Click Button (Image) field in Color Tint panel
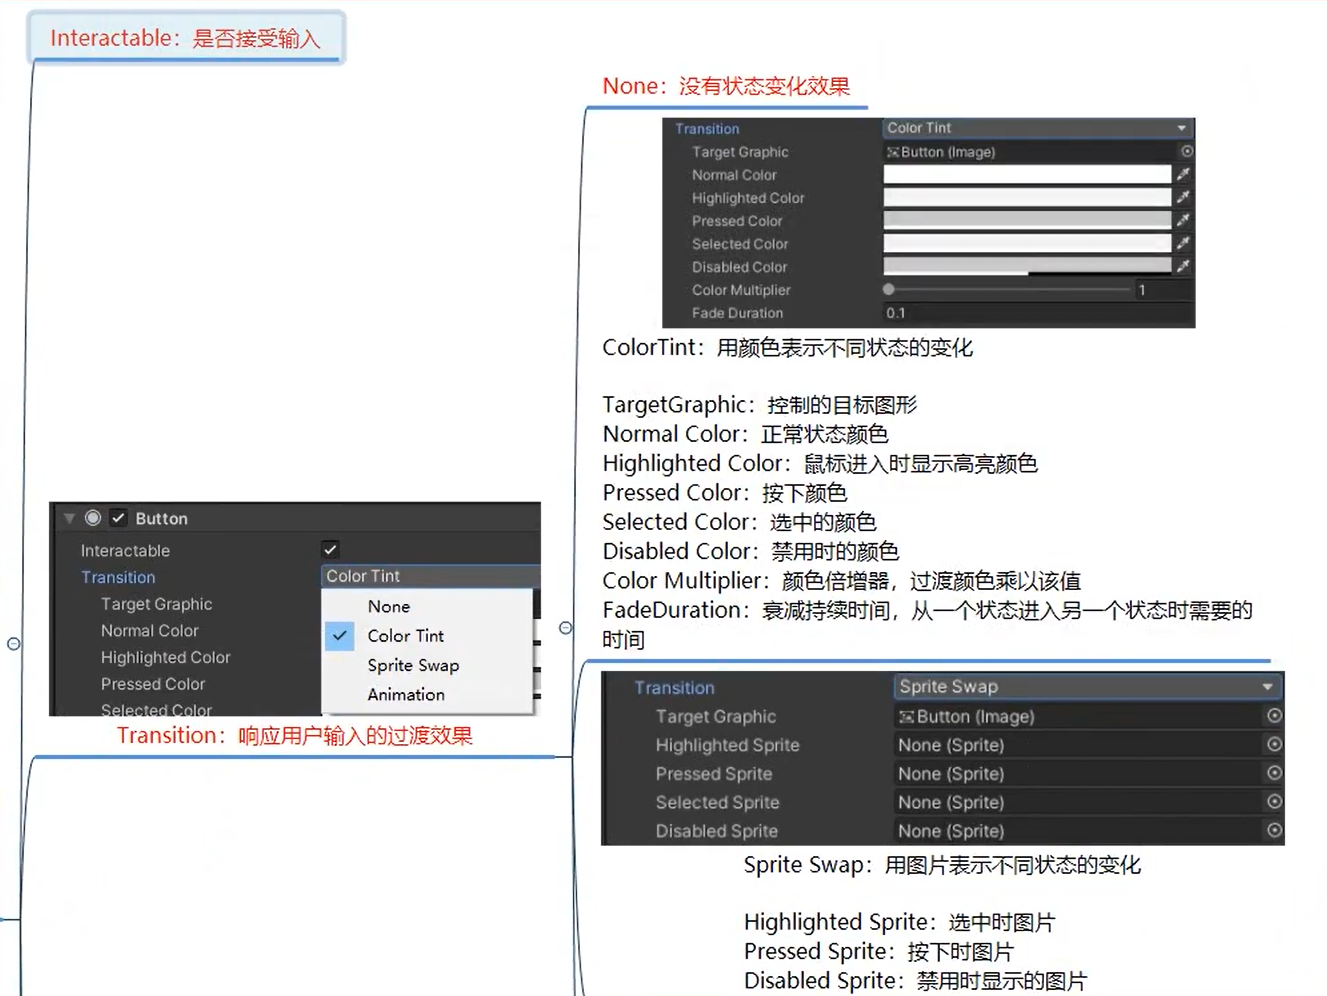Image resolution: width=1327 pixels, height=996 pixels. [1030, 152]
